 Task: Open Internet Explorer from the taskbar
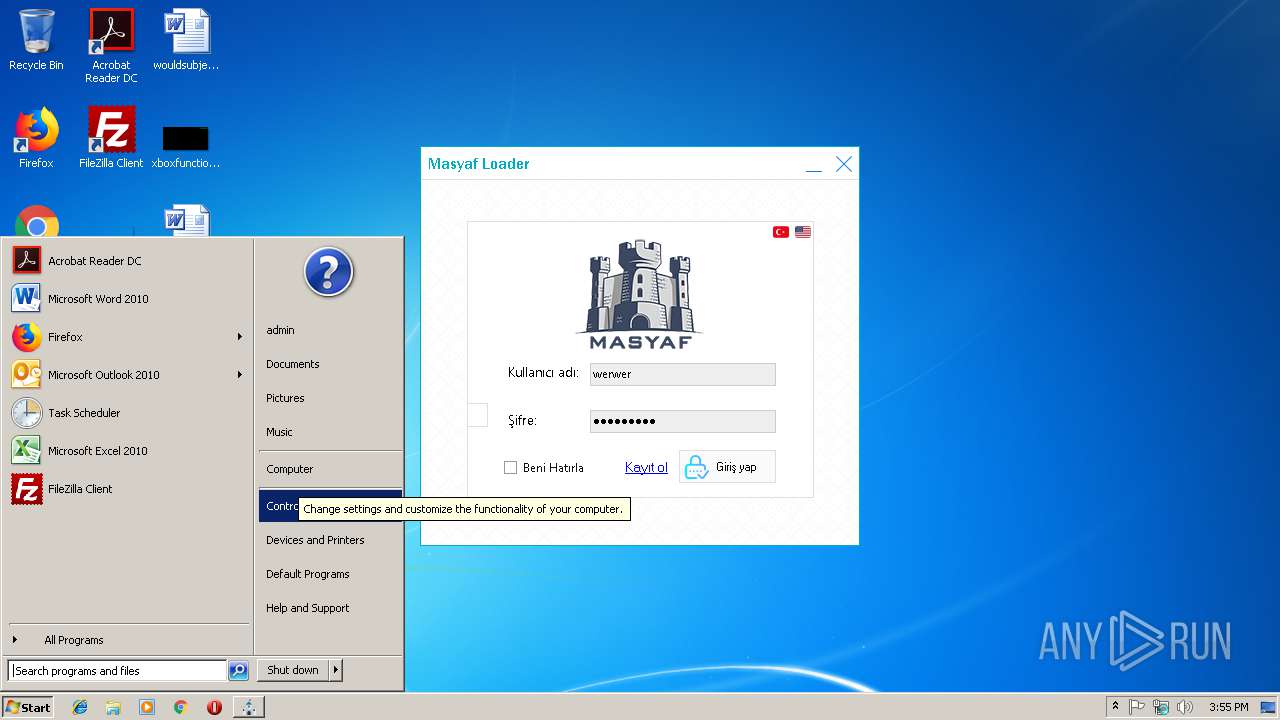80,707
